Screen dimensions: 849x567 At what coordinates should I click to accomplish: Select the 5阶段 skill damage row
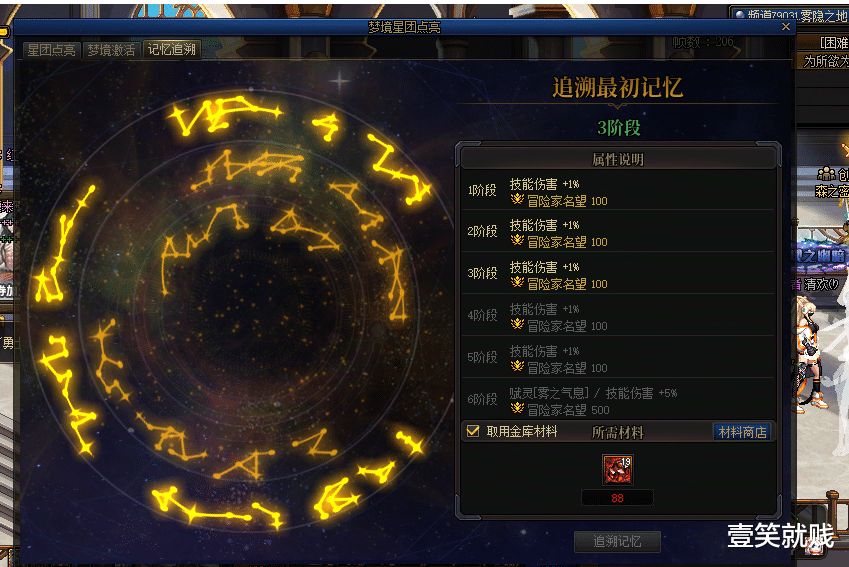(x=618, y=357)
